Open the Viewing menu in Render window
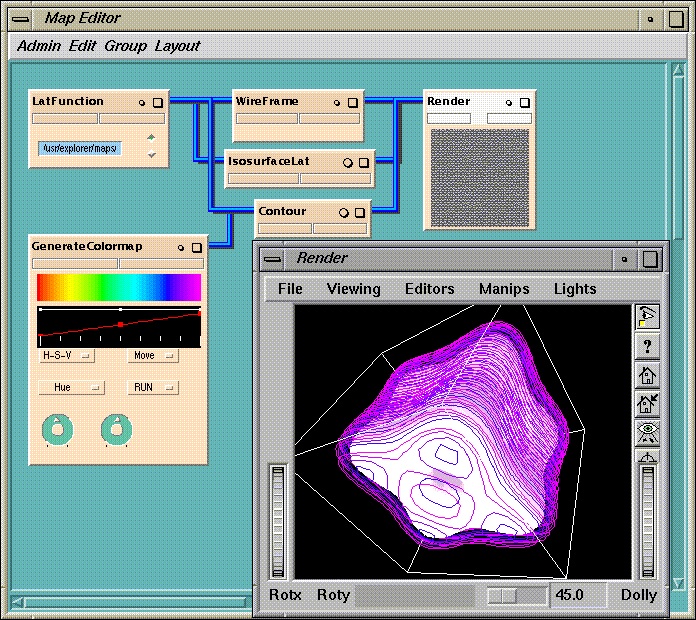Viewport: 696px width, 620px height. click(353, 289)
